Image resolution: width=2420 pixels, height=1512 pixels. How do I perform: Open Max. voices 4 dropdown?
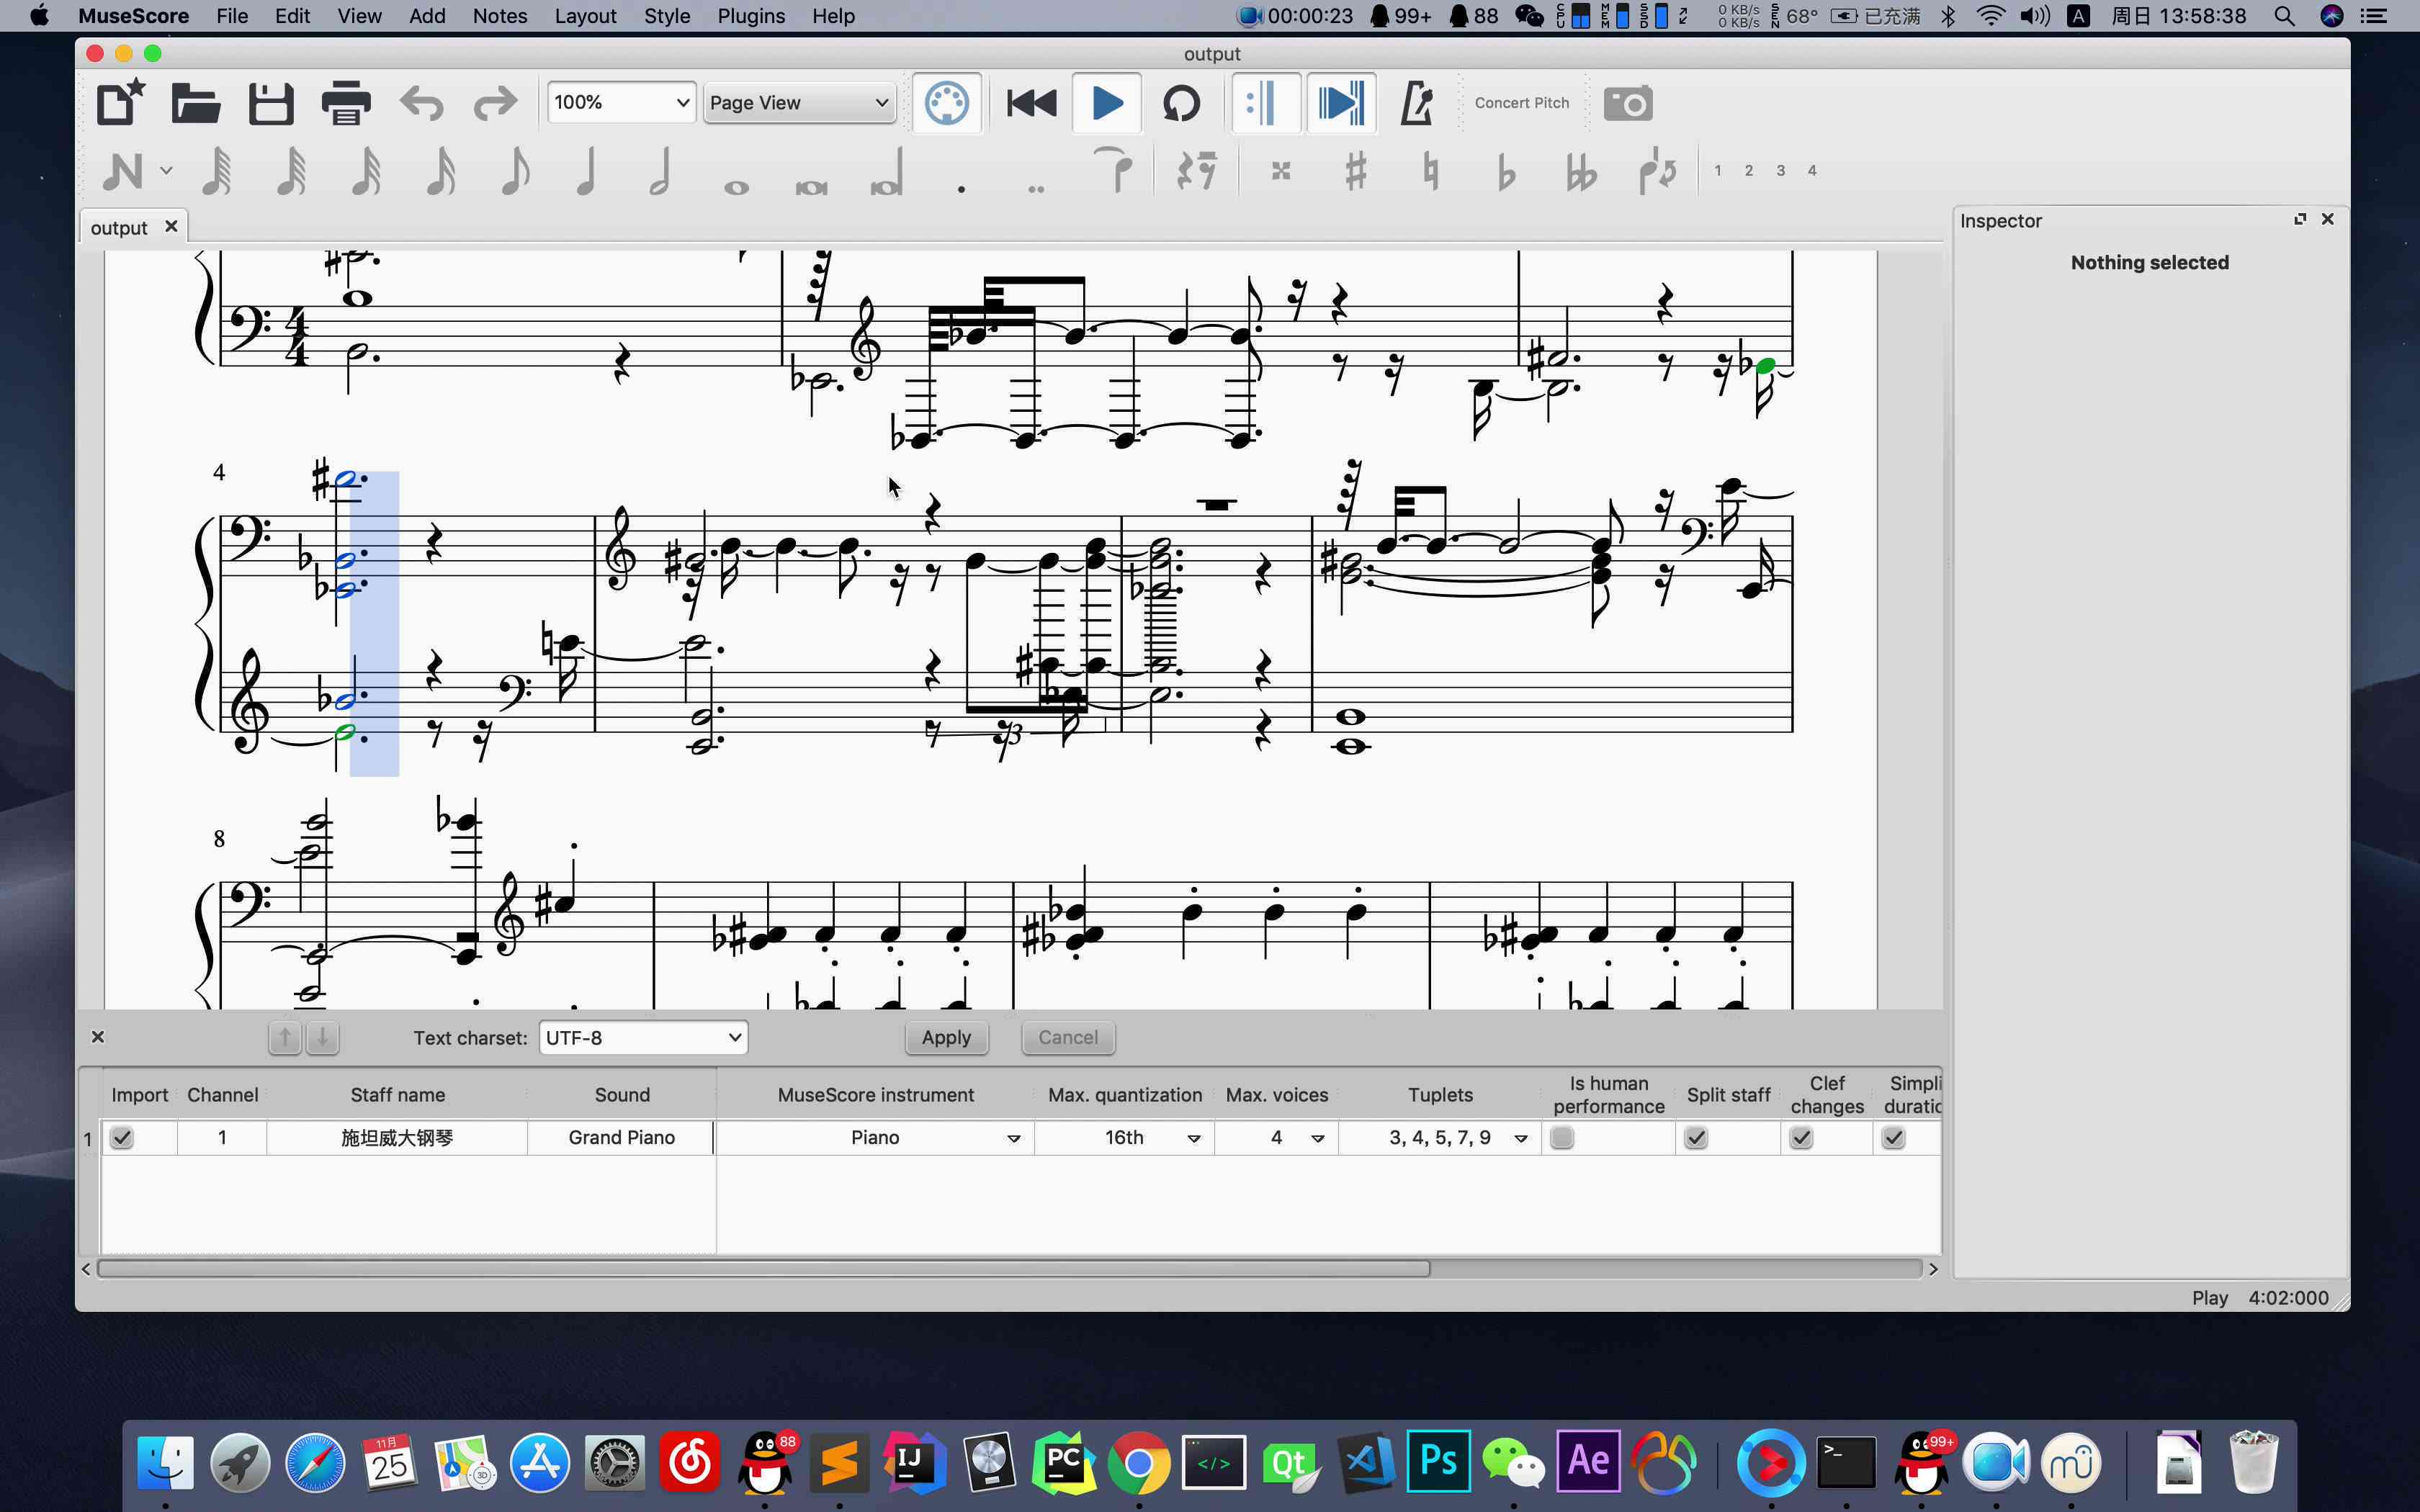coord(1277,1138)
